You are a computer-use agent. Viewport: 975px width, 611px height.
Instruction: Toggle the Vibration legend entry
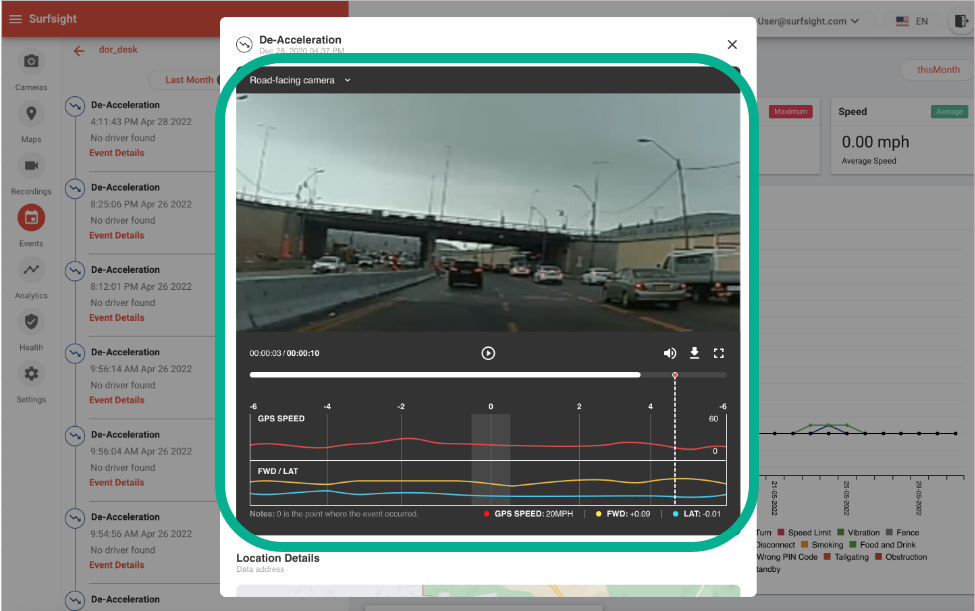(859, 533)
